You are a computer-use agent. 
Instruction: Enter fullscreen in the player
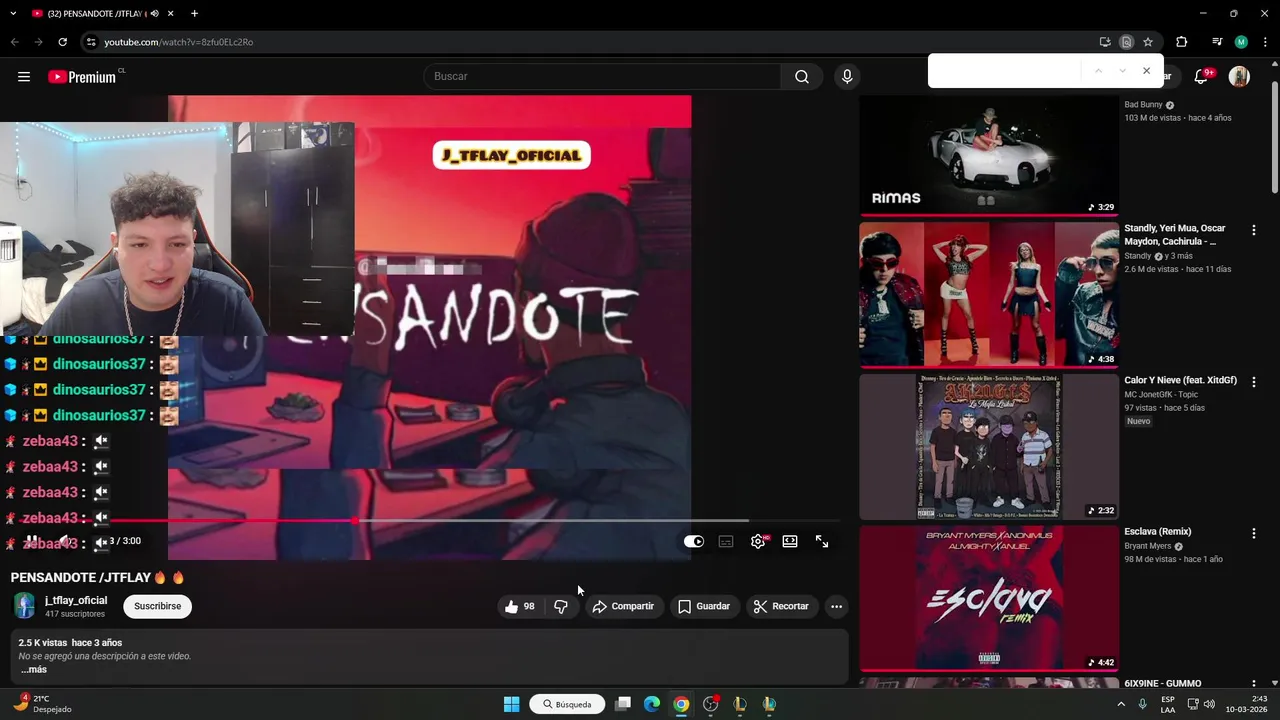click(822, 541)
